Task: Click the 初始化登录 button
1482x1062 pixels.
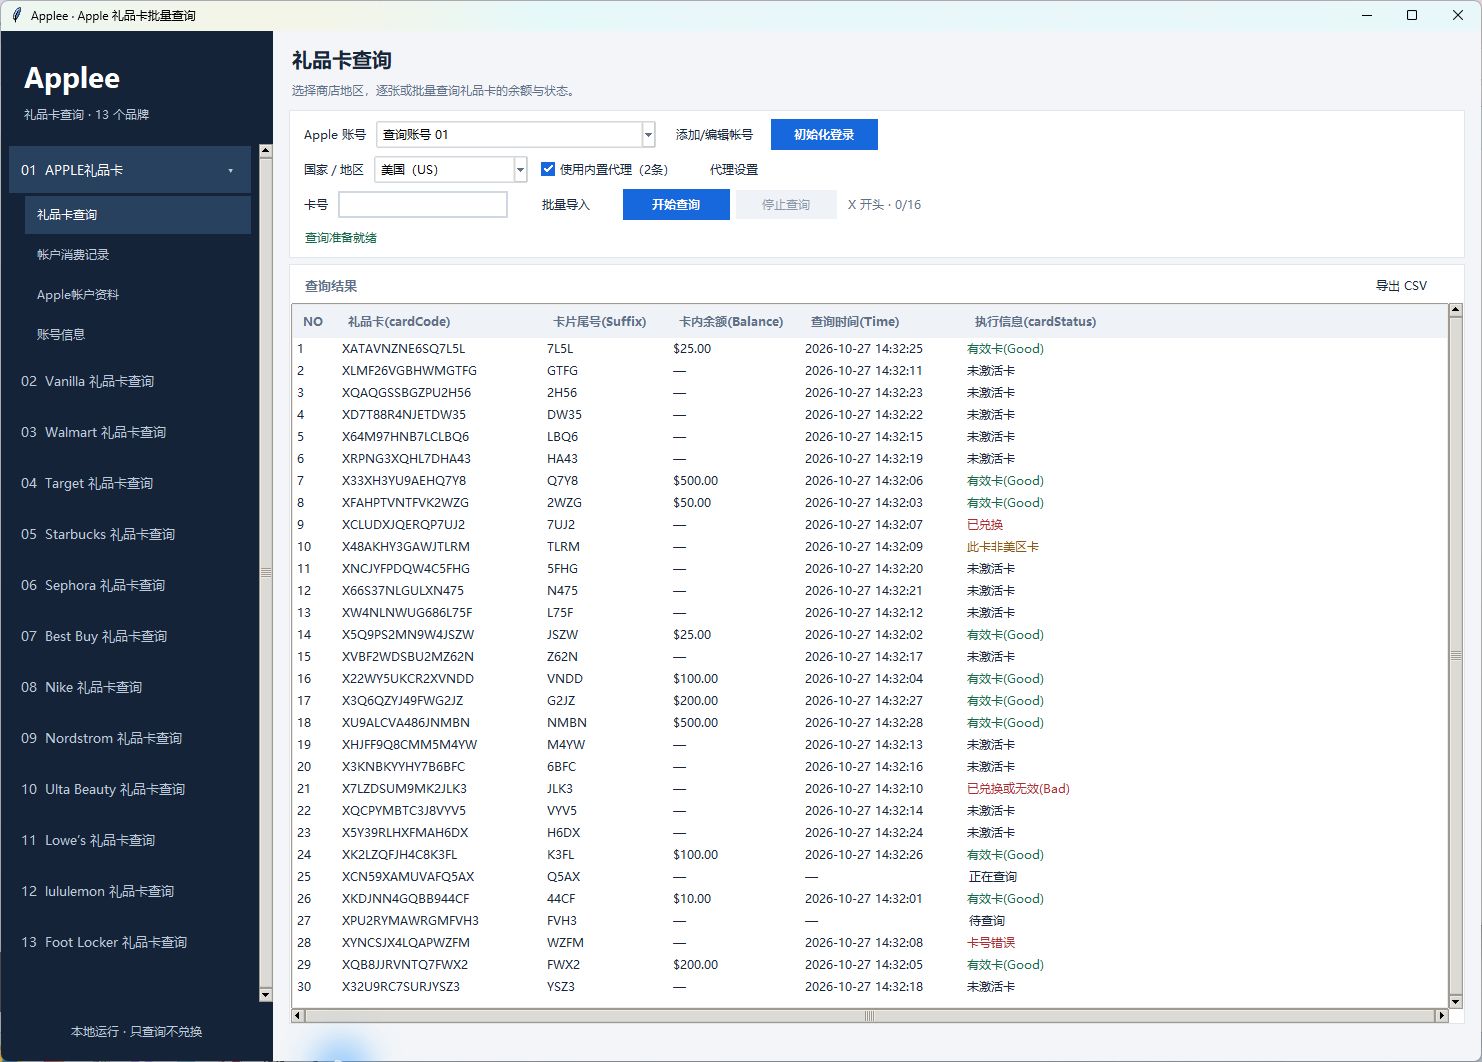Action: tap(824, 135)
